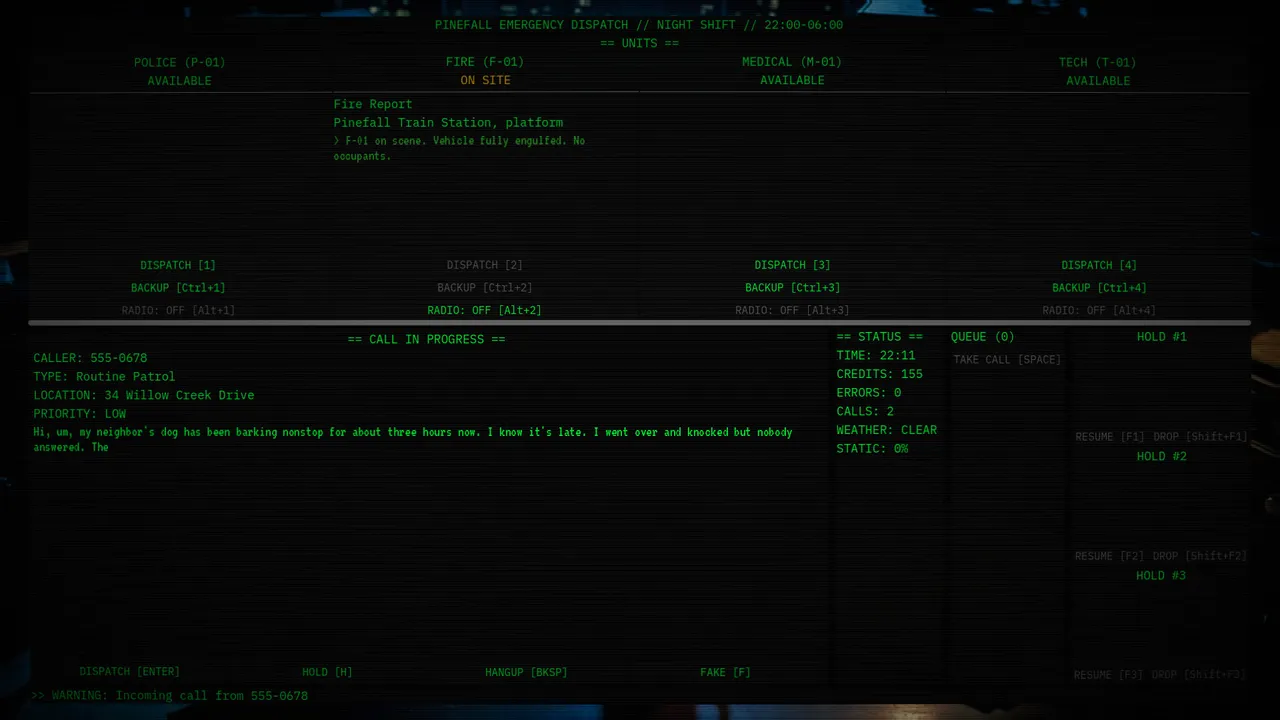Screen dimensions: 1280x720
Task: Click the F-01 on scene report message
Action: click(x=460, y=148)
